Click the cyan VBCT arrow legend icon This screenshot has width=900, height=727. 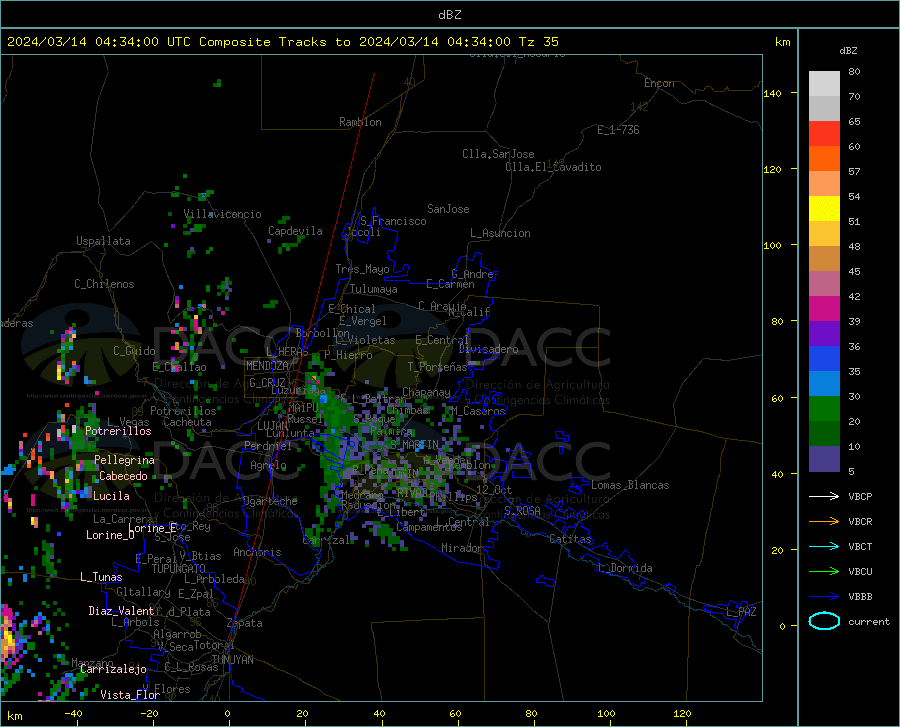[x=824, y=546]
